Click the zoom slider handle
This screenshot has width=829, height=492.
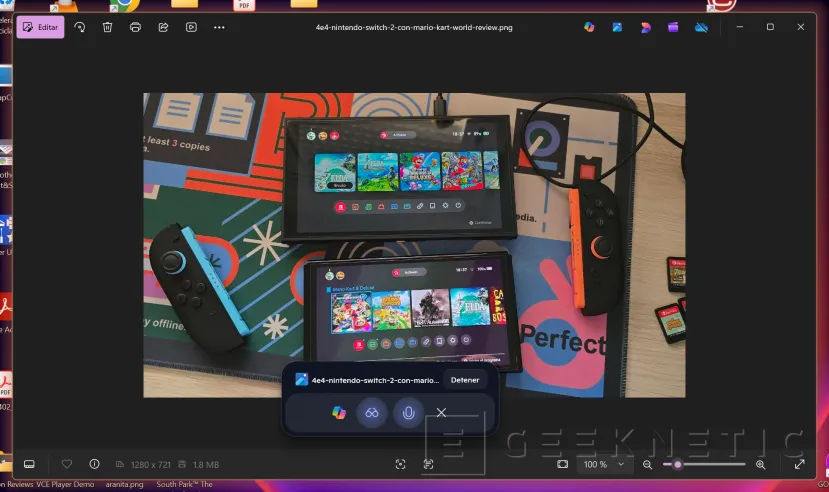677,465
